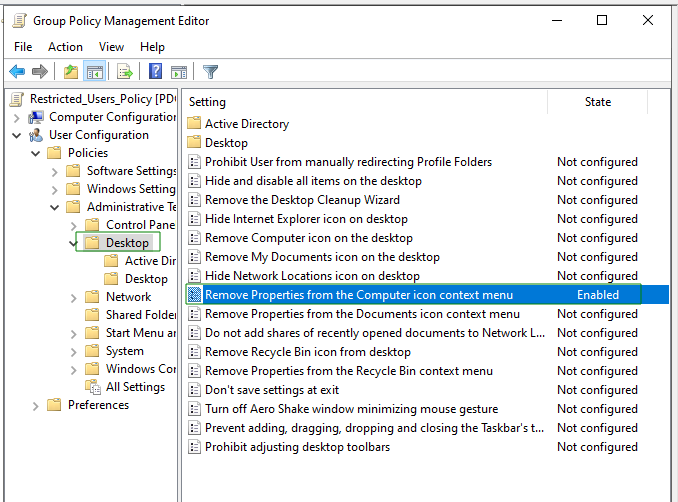The height and width of the screenshot is (502, 678).
Task: Click policy icon for Remove Recycle Bin icon
Action: pos(195,352)
